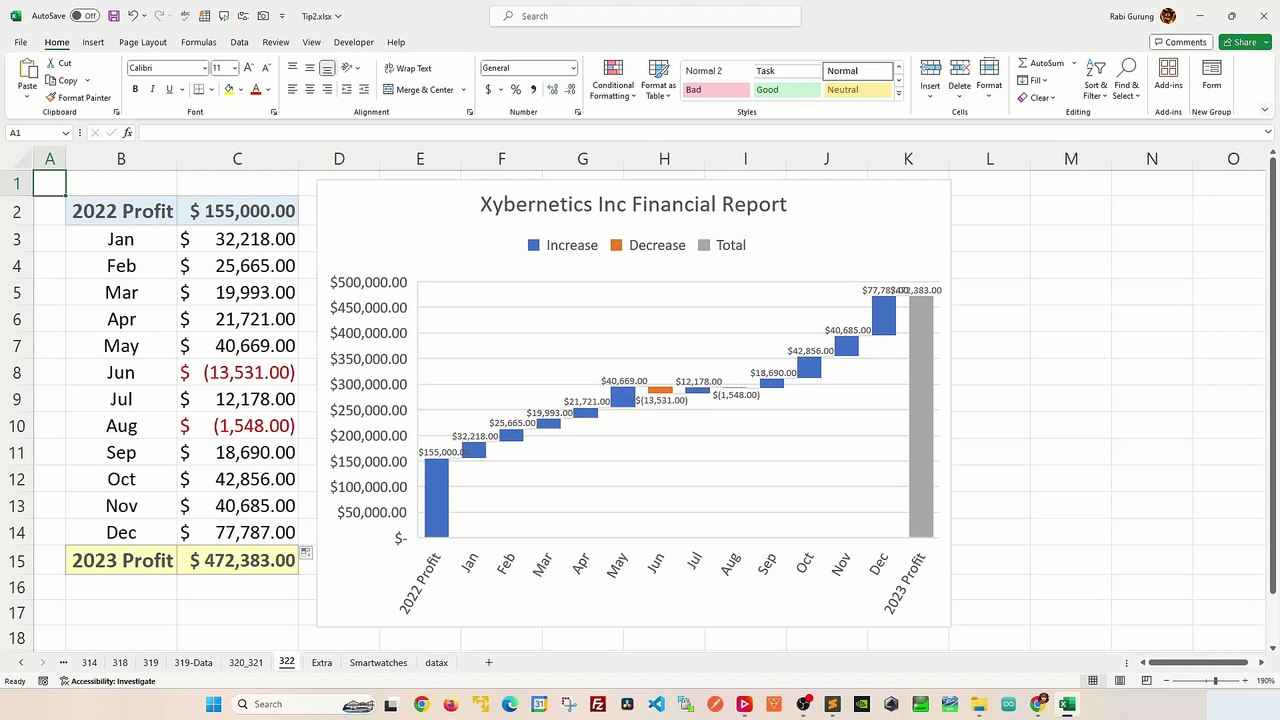Click Increase Decimal icon

click(x=551, y=89)
